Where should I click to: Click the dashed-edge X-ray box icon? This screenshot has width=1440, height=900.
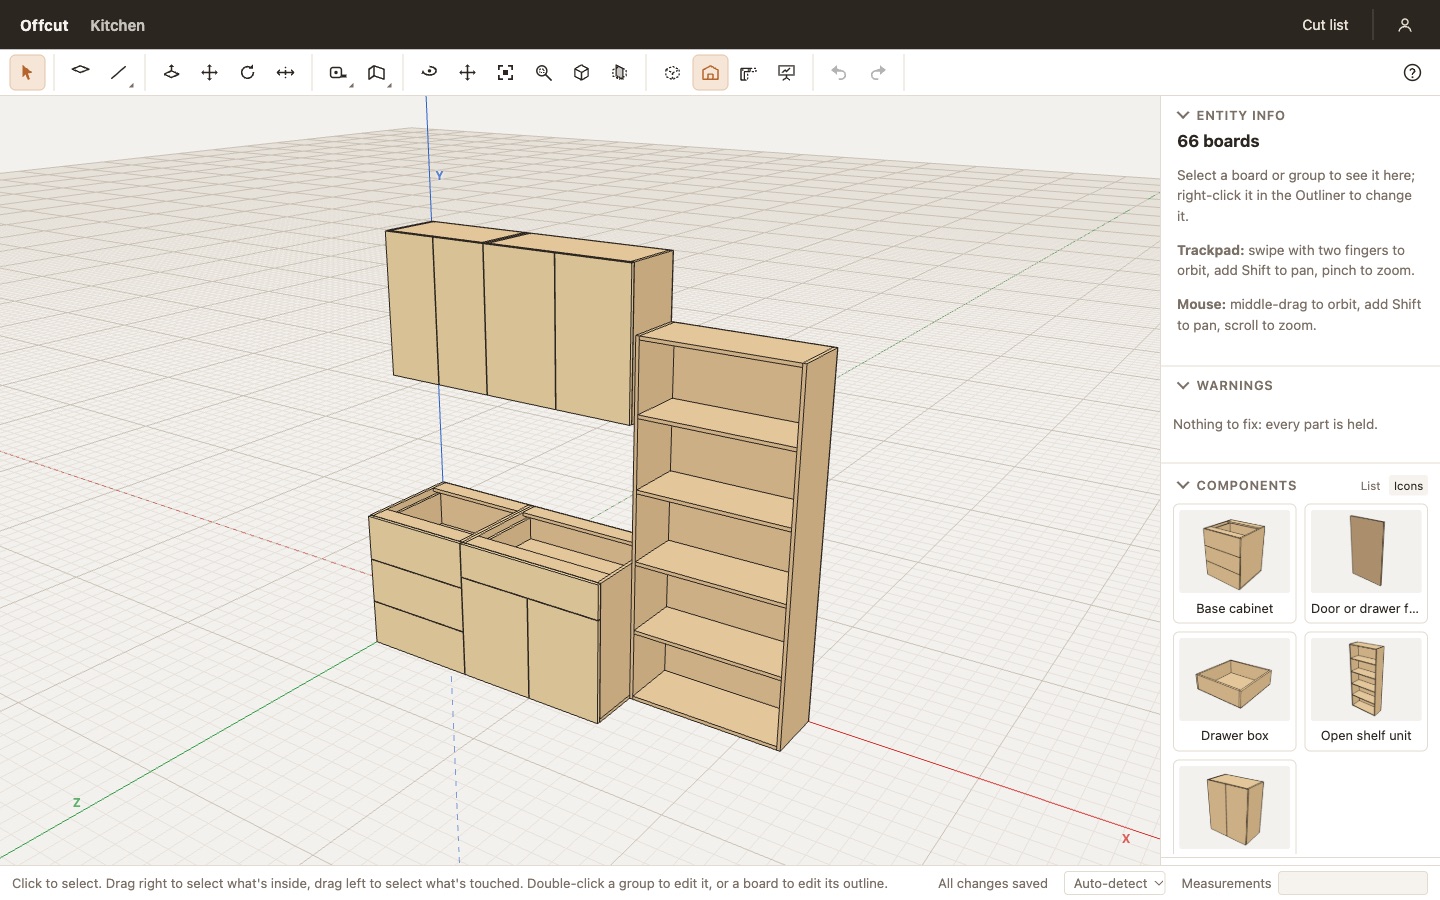[x=620, y=73]
